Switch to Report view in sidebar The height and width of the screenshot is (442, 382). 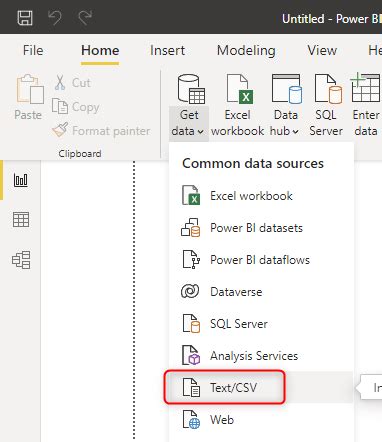21,180
